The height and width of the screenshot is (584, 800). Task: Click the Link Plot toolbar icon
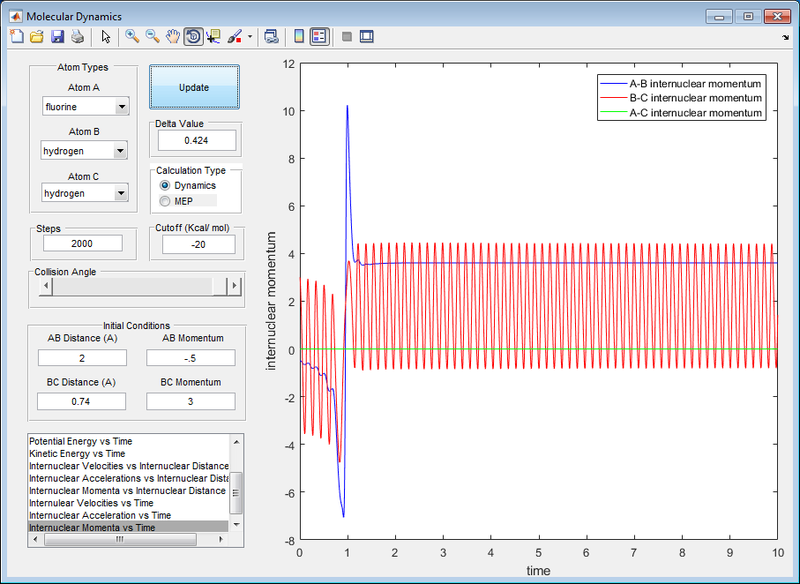(x=271, y=36)
